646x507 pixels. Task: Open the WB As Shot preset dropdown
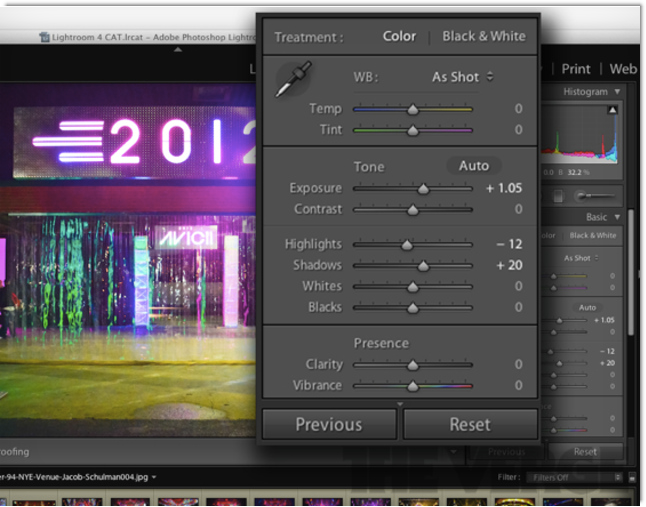462,77
